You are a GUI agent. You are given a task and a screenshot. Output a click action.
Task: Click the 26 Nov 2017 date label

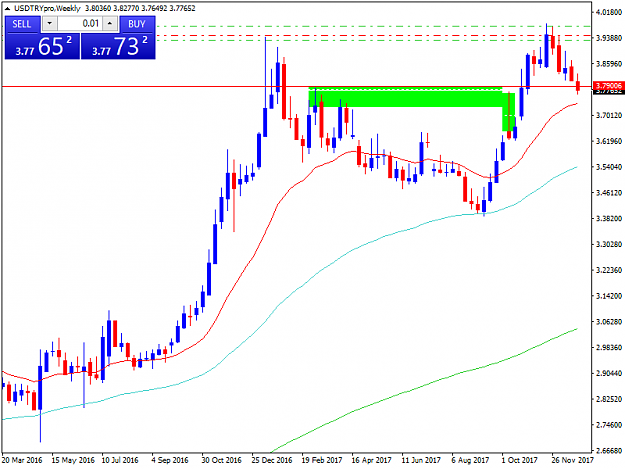573,460
